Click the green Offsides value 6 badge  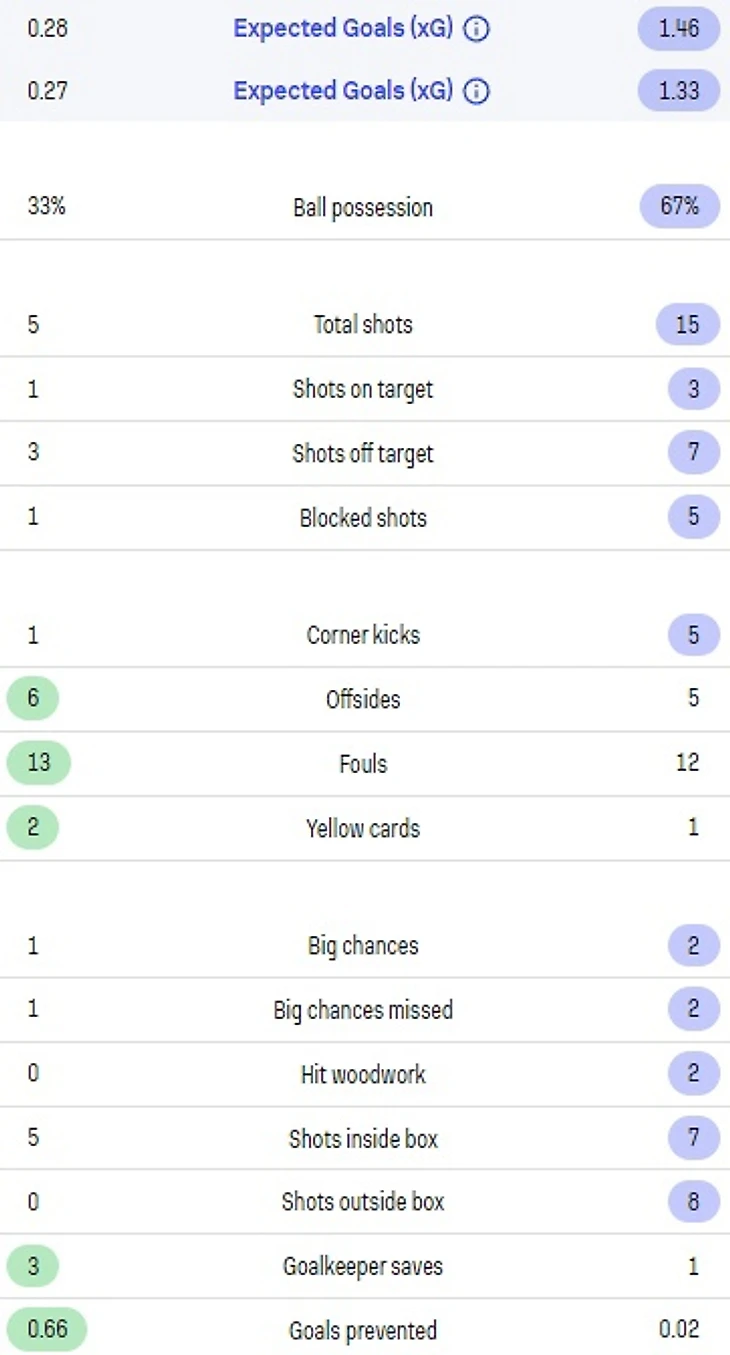point(33,699)
